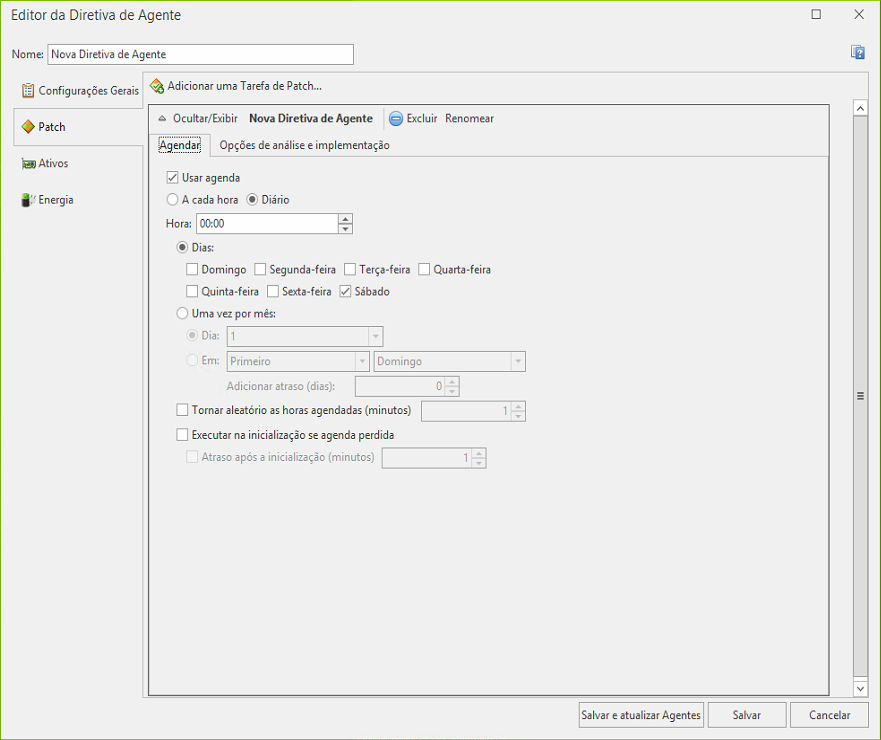Decrease the Hora time spinner
This screenshot has width=881, height=740.
[x=346, y=229]
